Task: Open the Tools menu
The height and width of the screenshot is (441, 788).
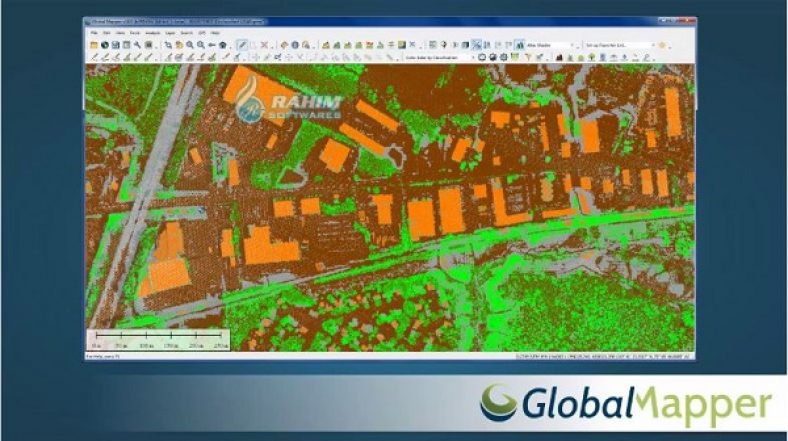Action: (135, 33)
